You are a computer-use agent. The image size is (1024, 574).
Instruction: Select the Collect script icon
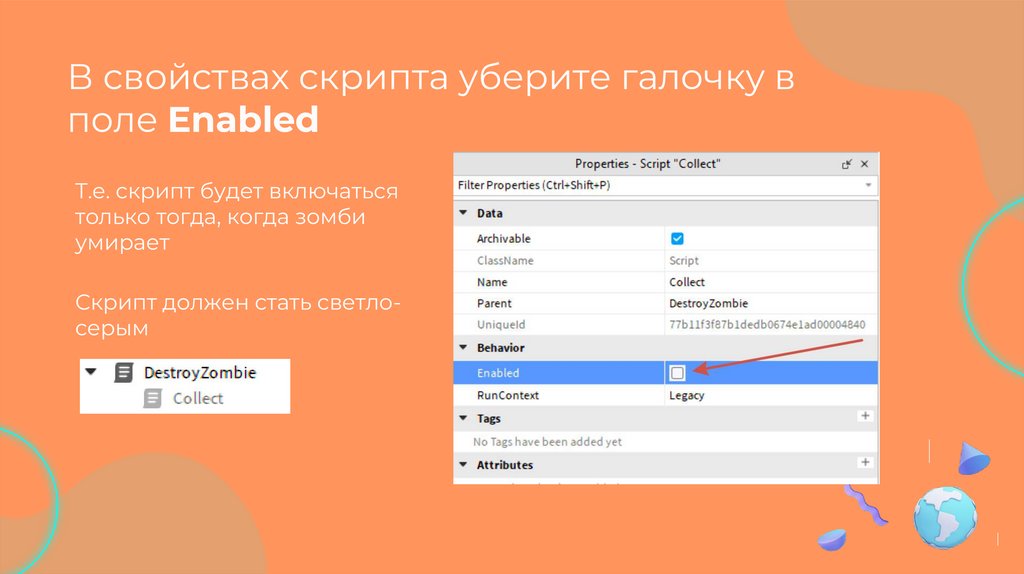click(x=152, y=398)
